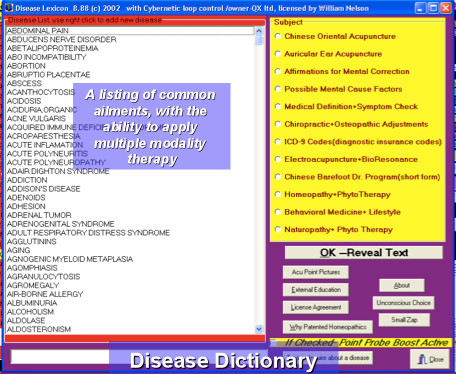The width and height of the screenshot is (456, 374).
Task: Click the Disease Lexicon title bar app icon
Action: click(x=9, y=7)
